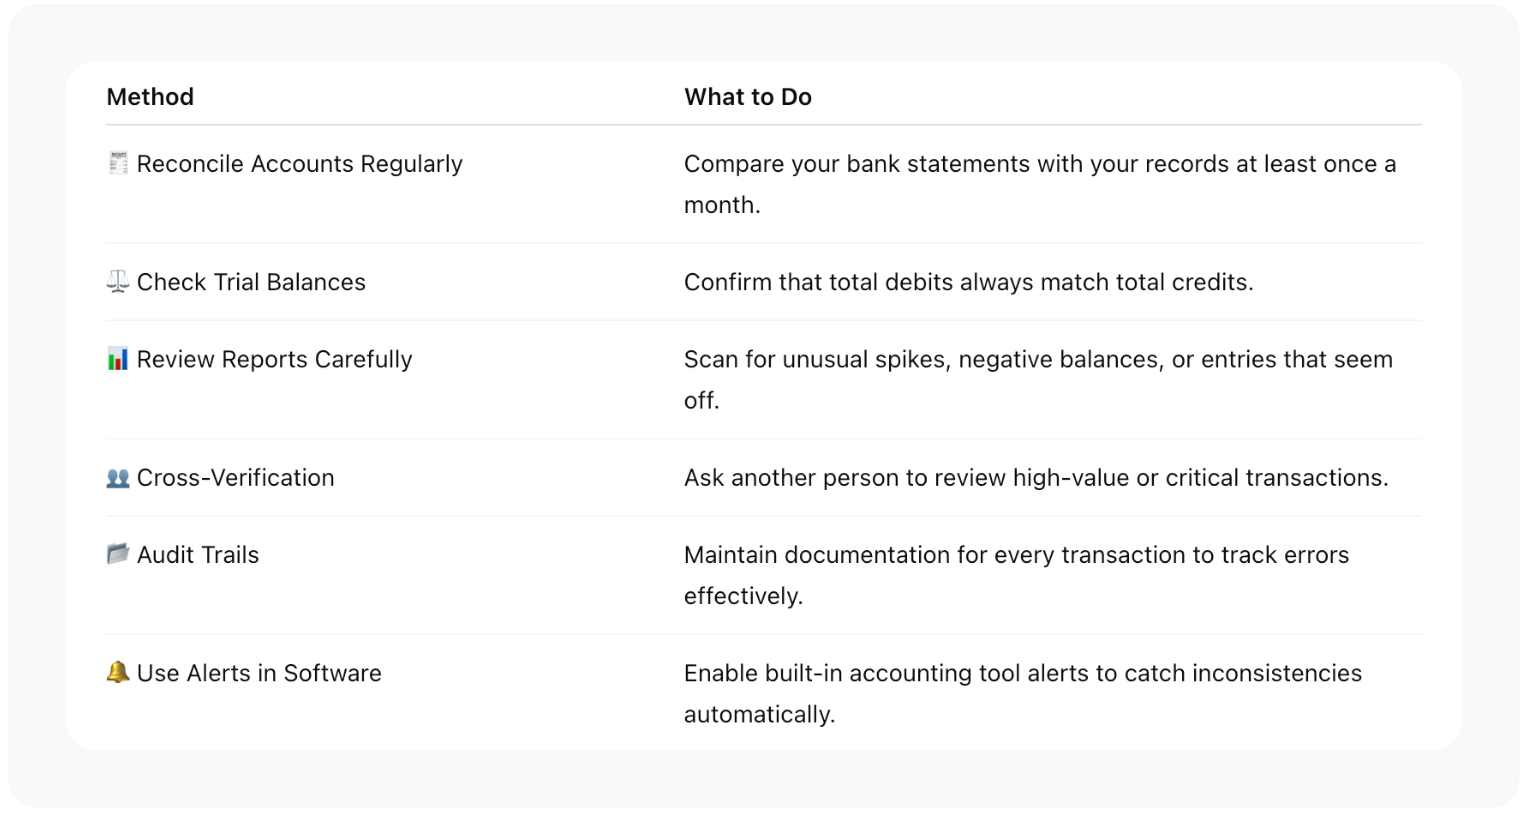Click the text about total debits matching credits
Screen dimensions: 1527x814
[x=968, y=282]
